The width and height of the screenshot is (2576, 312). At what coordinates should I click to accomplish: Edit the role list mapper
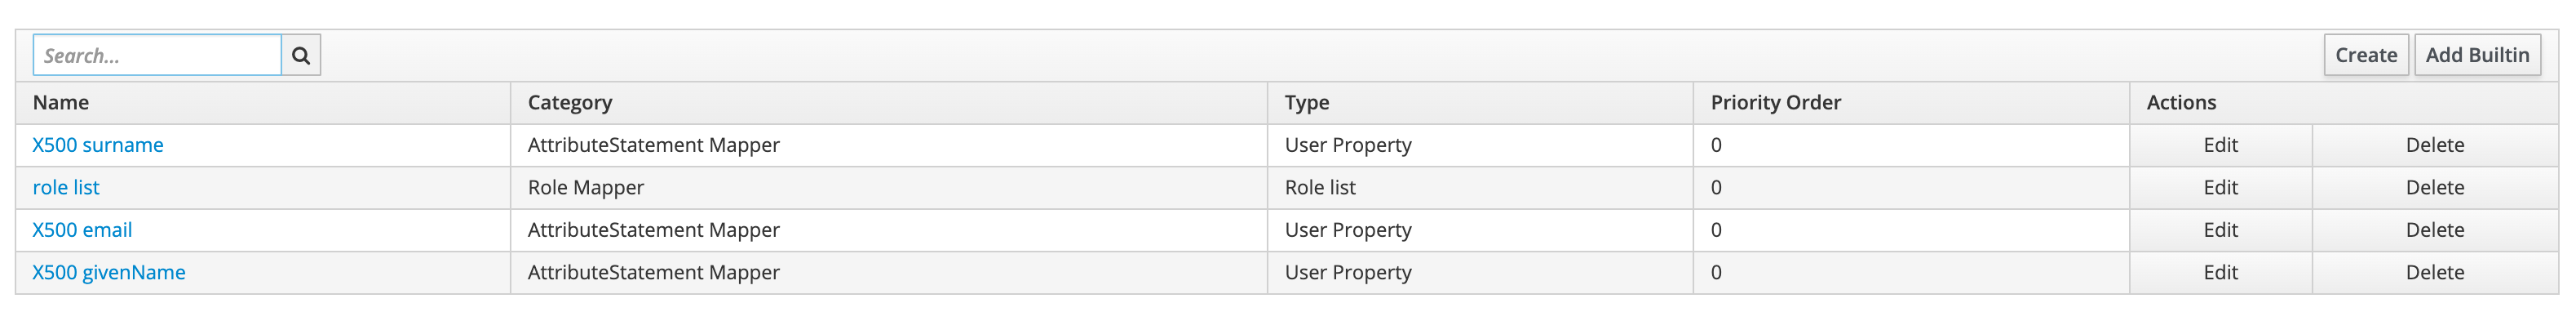point(2220,187)
